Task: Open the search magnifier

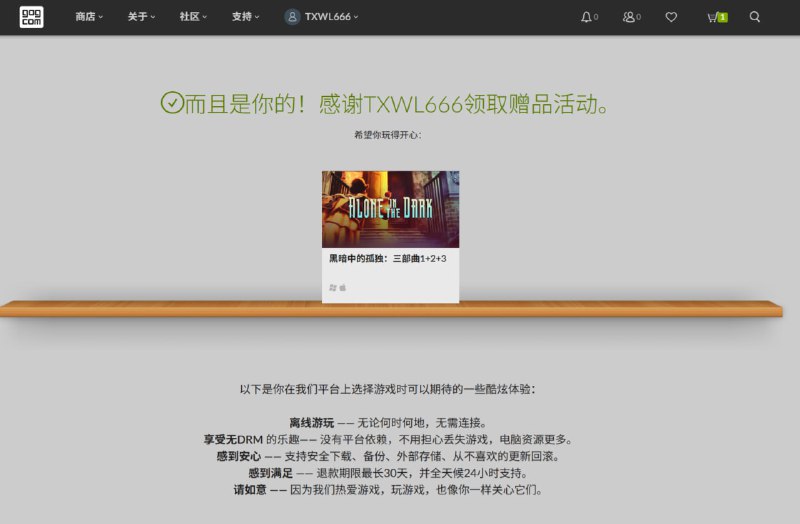Action: (755, 17)
